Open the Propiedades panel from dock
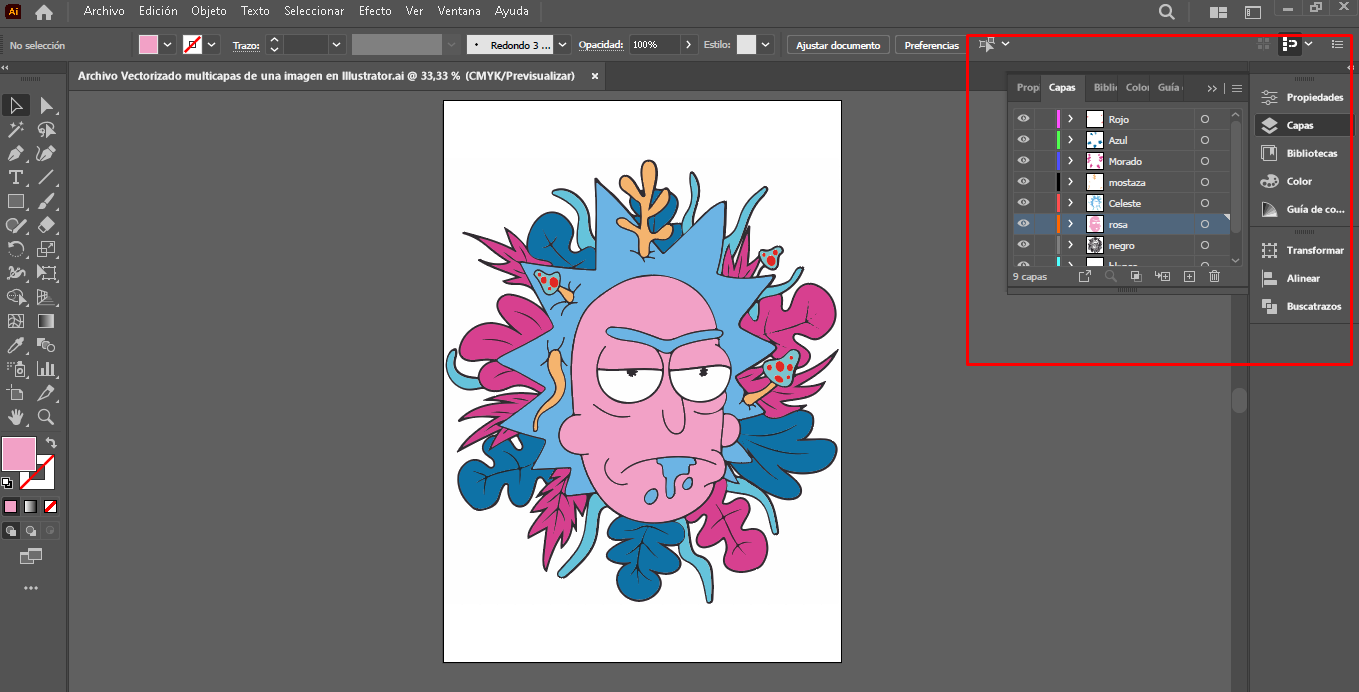The height and width of the screenshot is (692, 1359). (x=1301, y=97)
